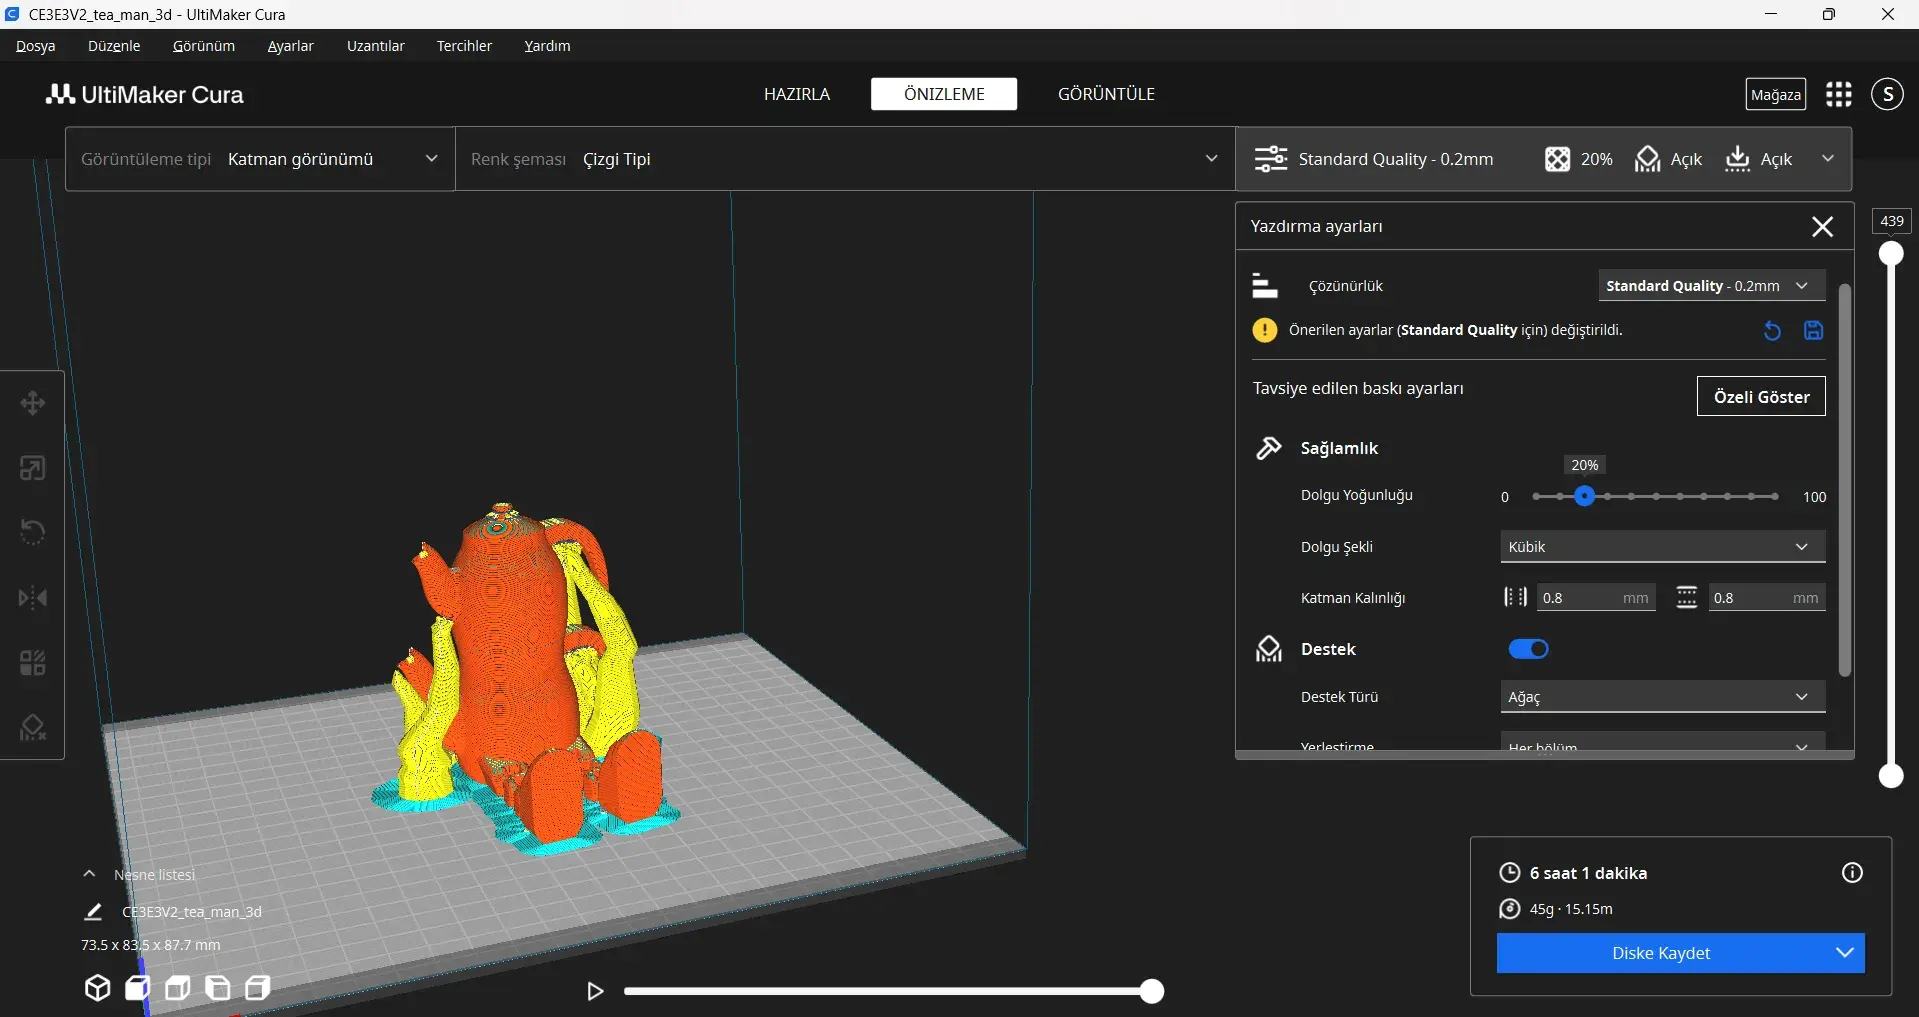Open the UltiMaker apps grid menu
1919x1017 pixels.
tap(1839, 94)
